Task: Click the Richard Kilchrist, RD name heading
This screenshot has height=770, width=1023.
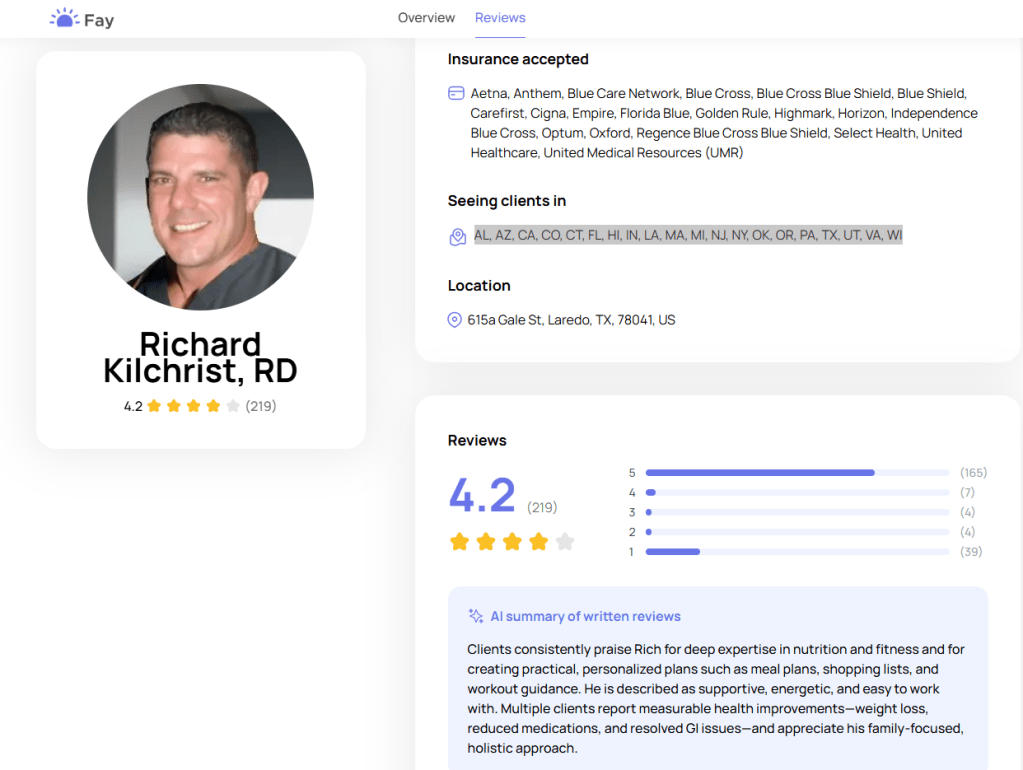Action: pos(200,357)
